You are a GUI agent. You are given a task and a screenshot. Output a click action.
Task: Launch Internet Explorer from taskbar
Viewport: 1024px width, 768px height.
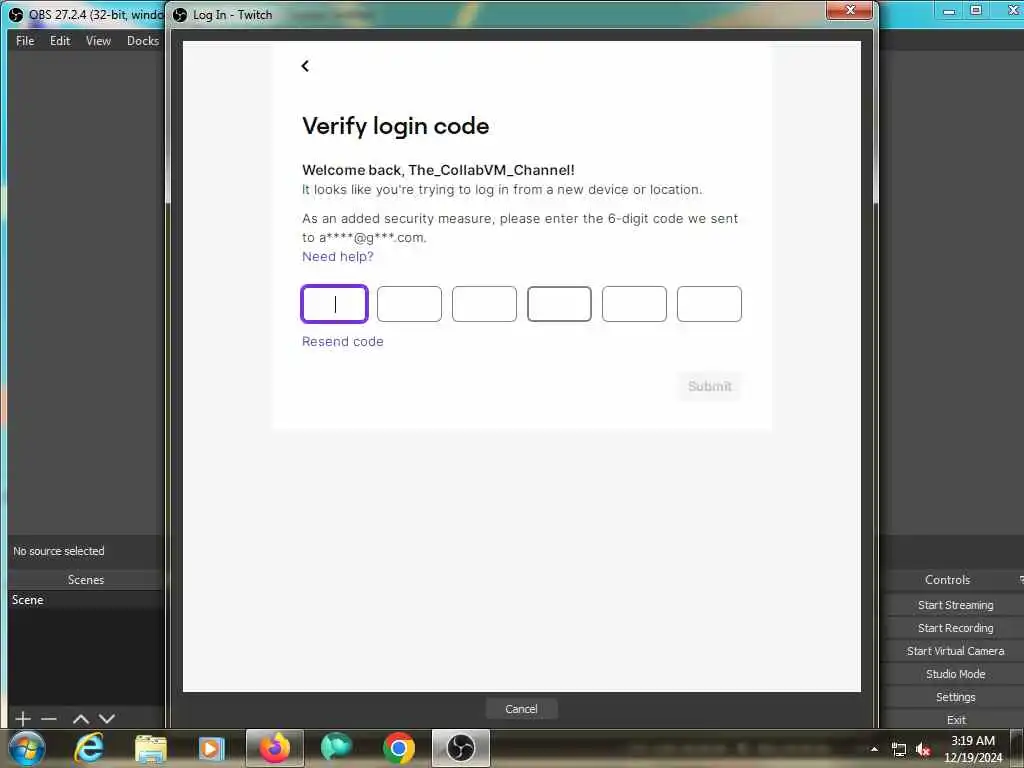[89, 748]
